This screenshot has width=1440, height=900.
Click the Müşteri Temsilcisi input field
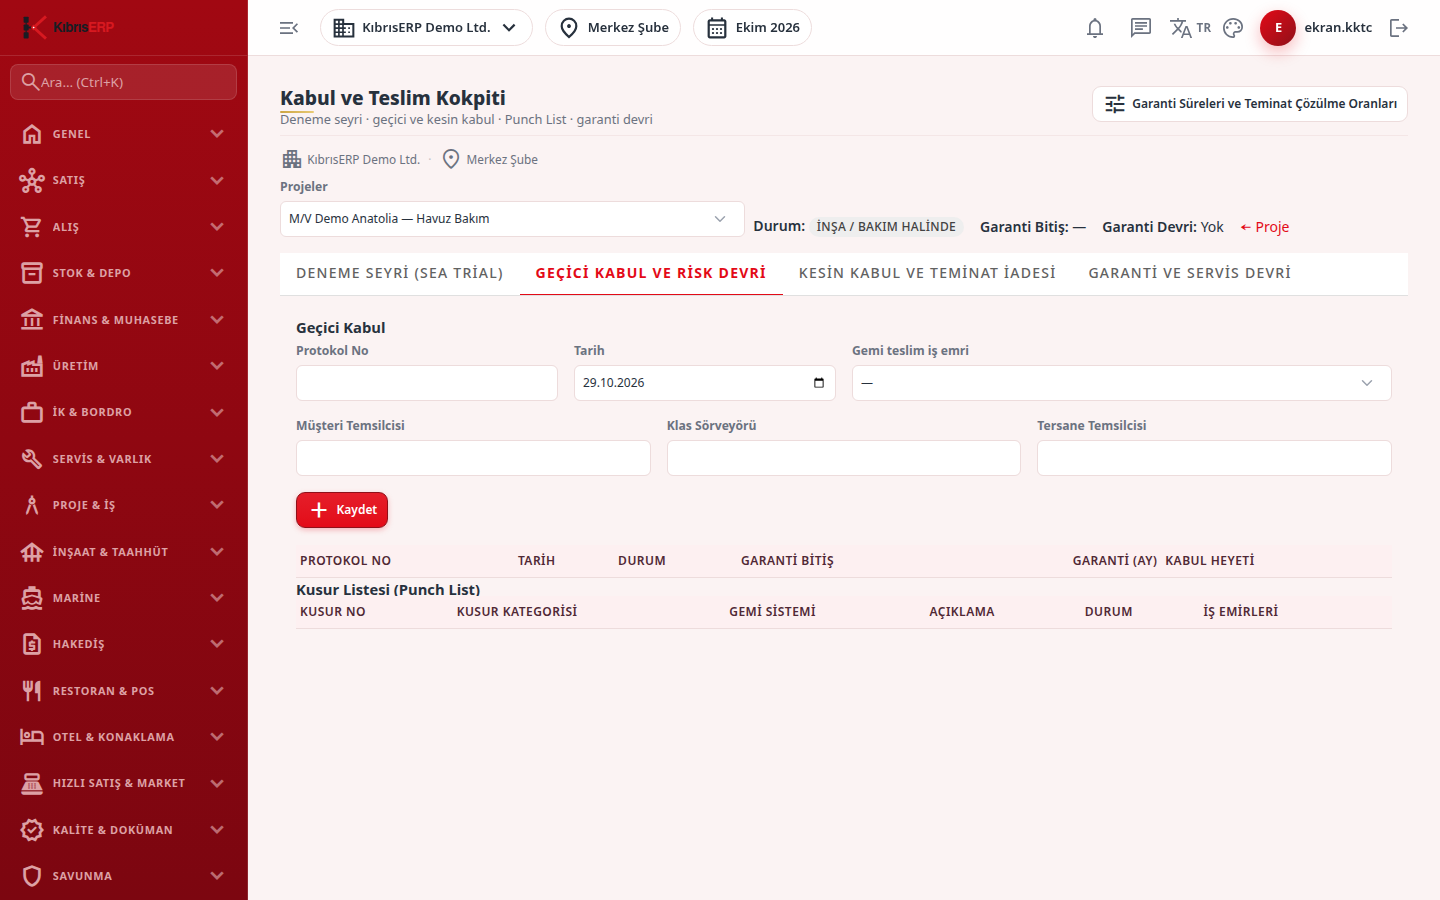[473, 458]
